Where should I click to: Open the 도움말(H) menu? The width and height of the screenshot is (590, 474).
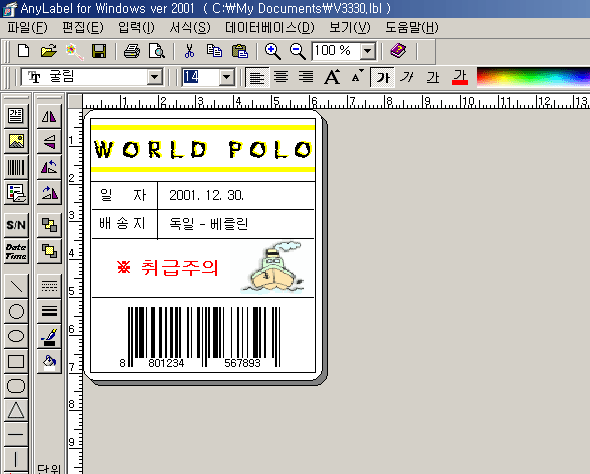coord(412,27)
